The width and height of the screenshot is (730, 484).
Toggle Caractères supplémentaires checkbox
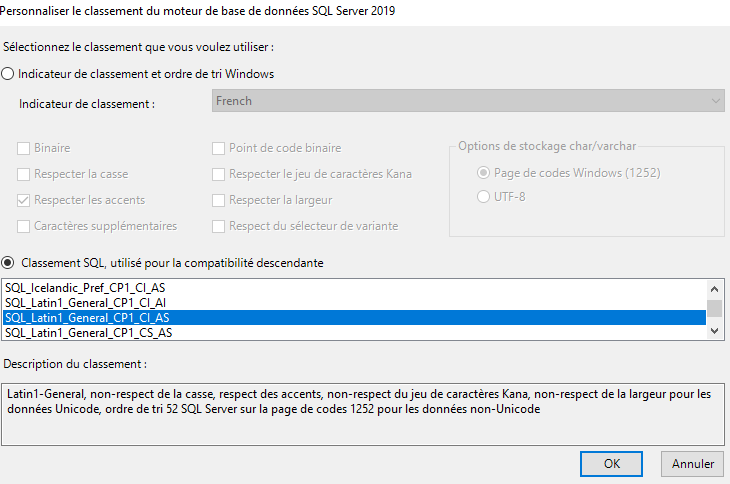point(24,226)
